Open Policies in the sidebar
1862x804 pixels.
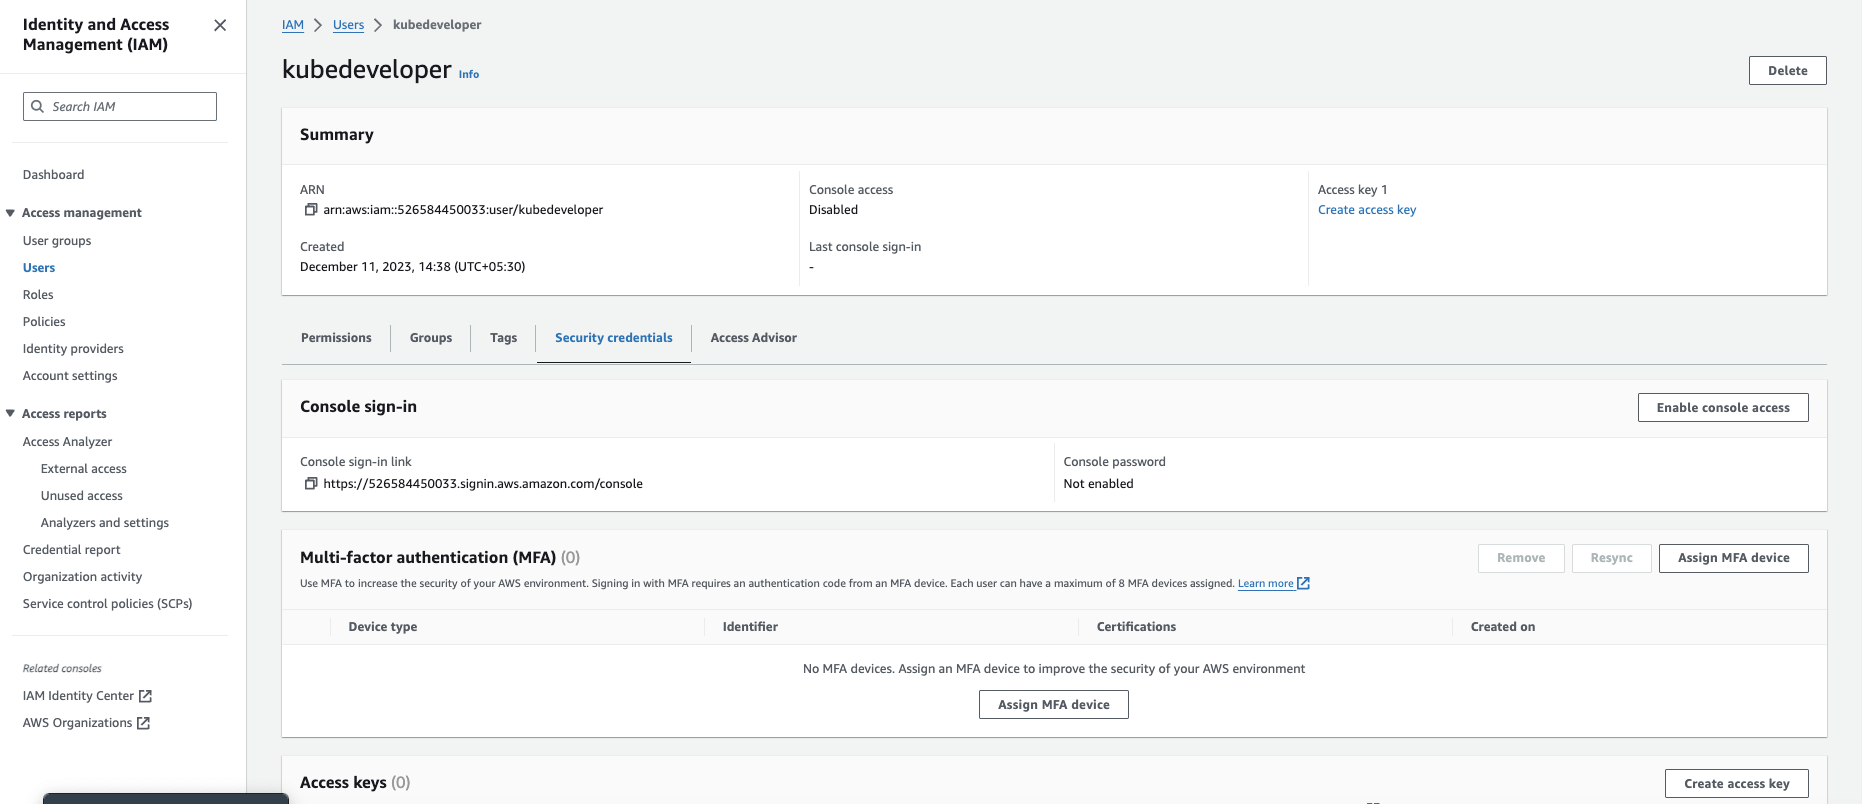pyautogui.click(x=44, y=321)
